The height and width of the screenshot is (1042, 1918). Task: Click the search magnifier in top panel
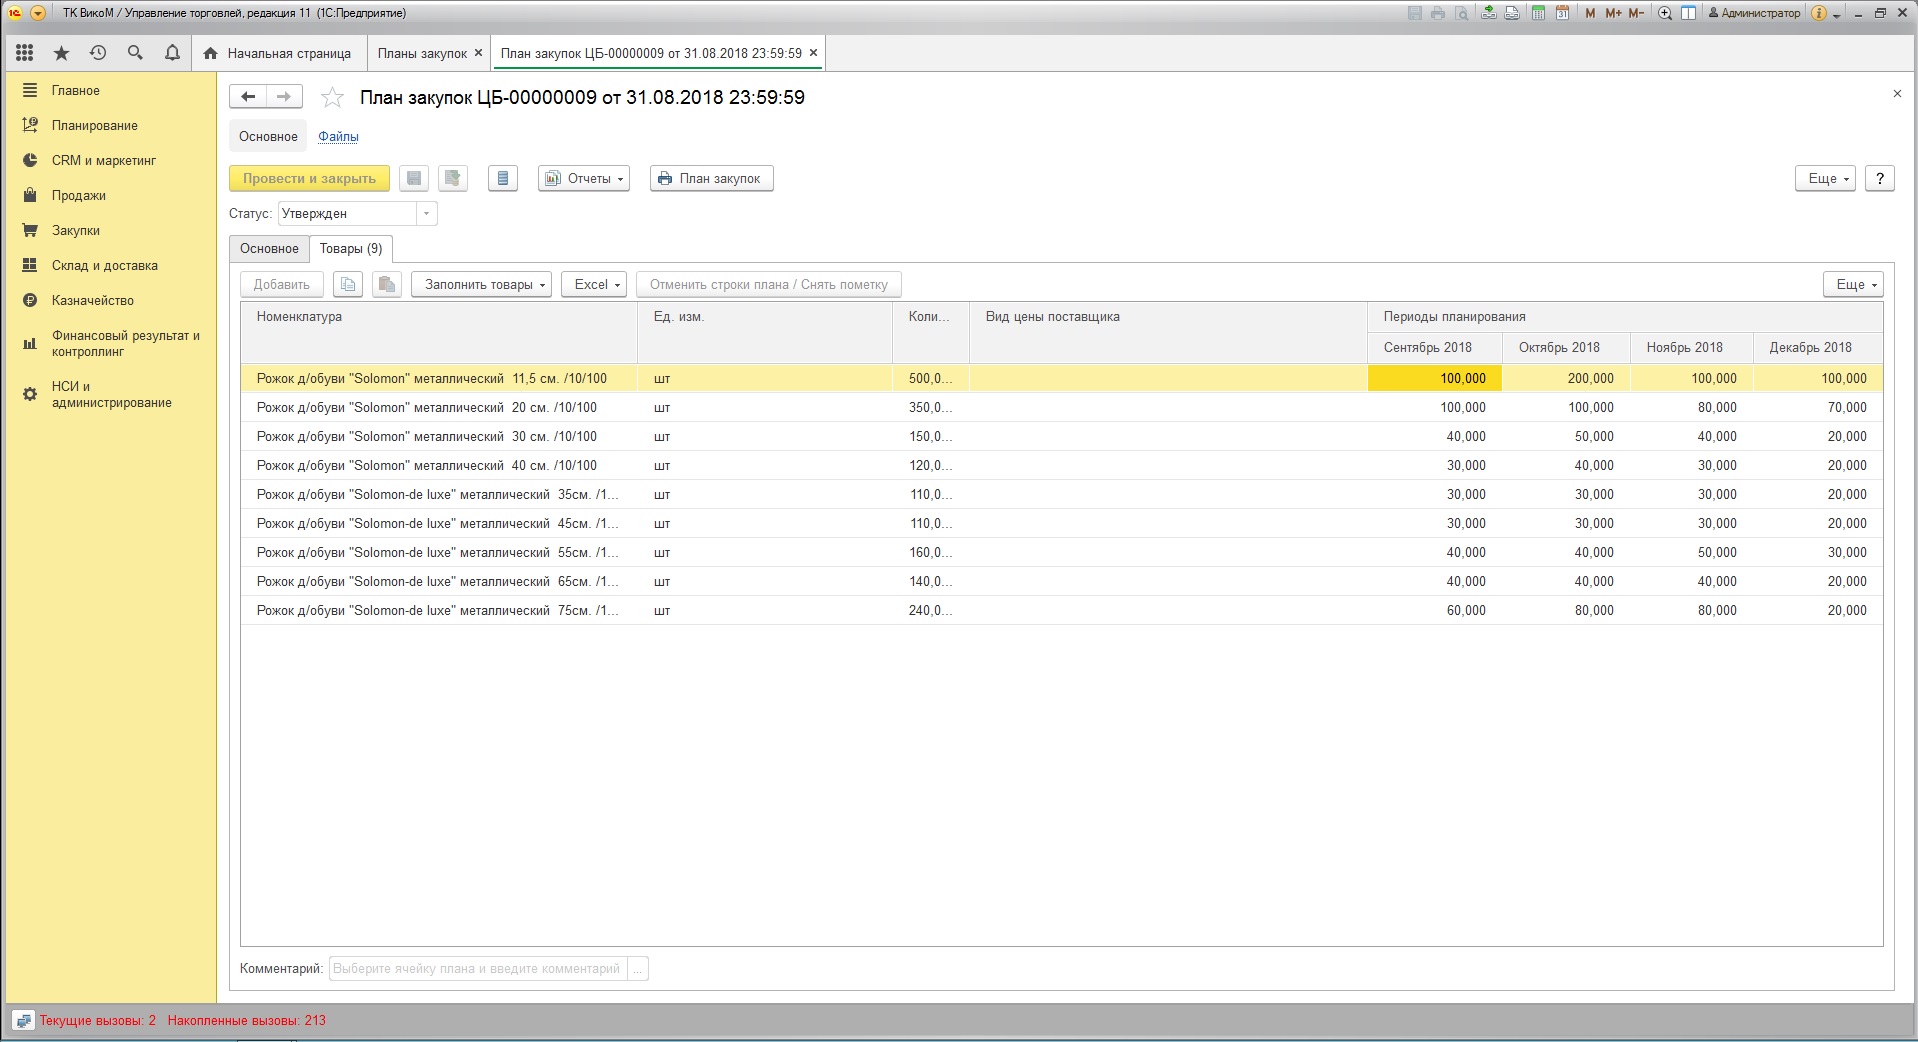point(135,53)
